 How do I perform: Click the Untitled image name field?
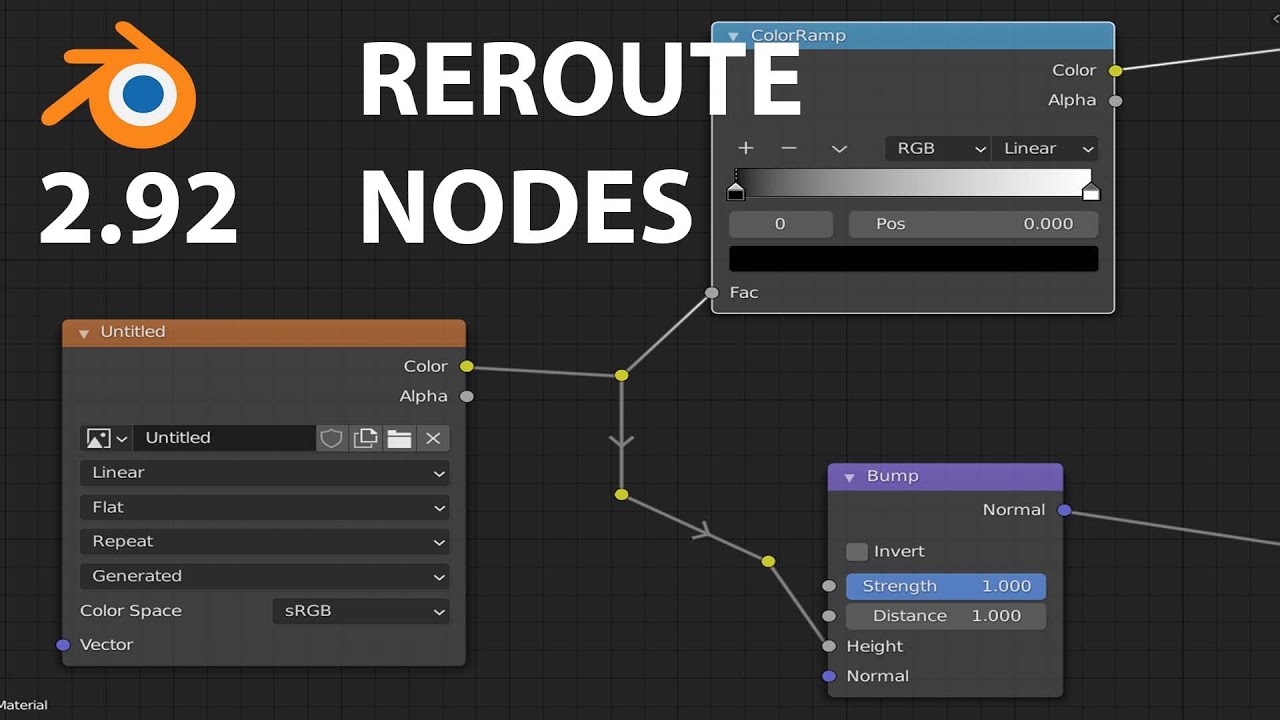pyautogui.click(x=225, y=438)
